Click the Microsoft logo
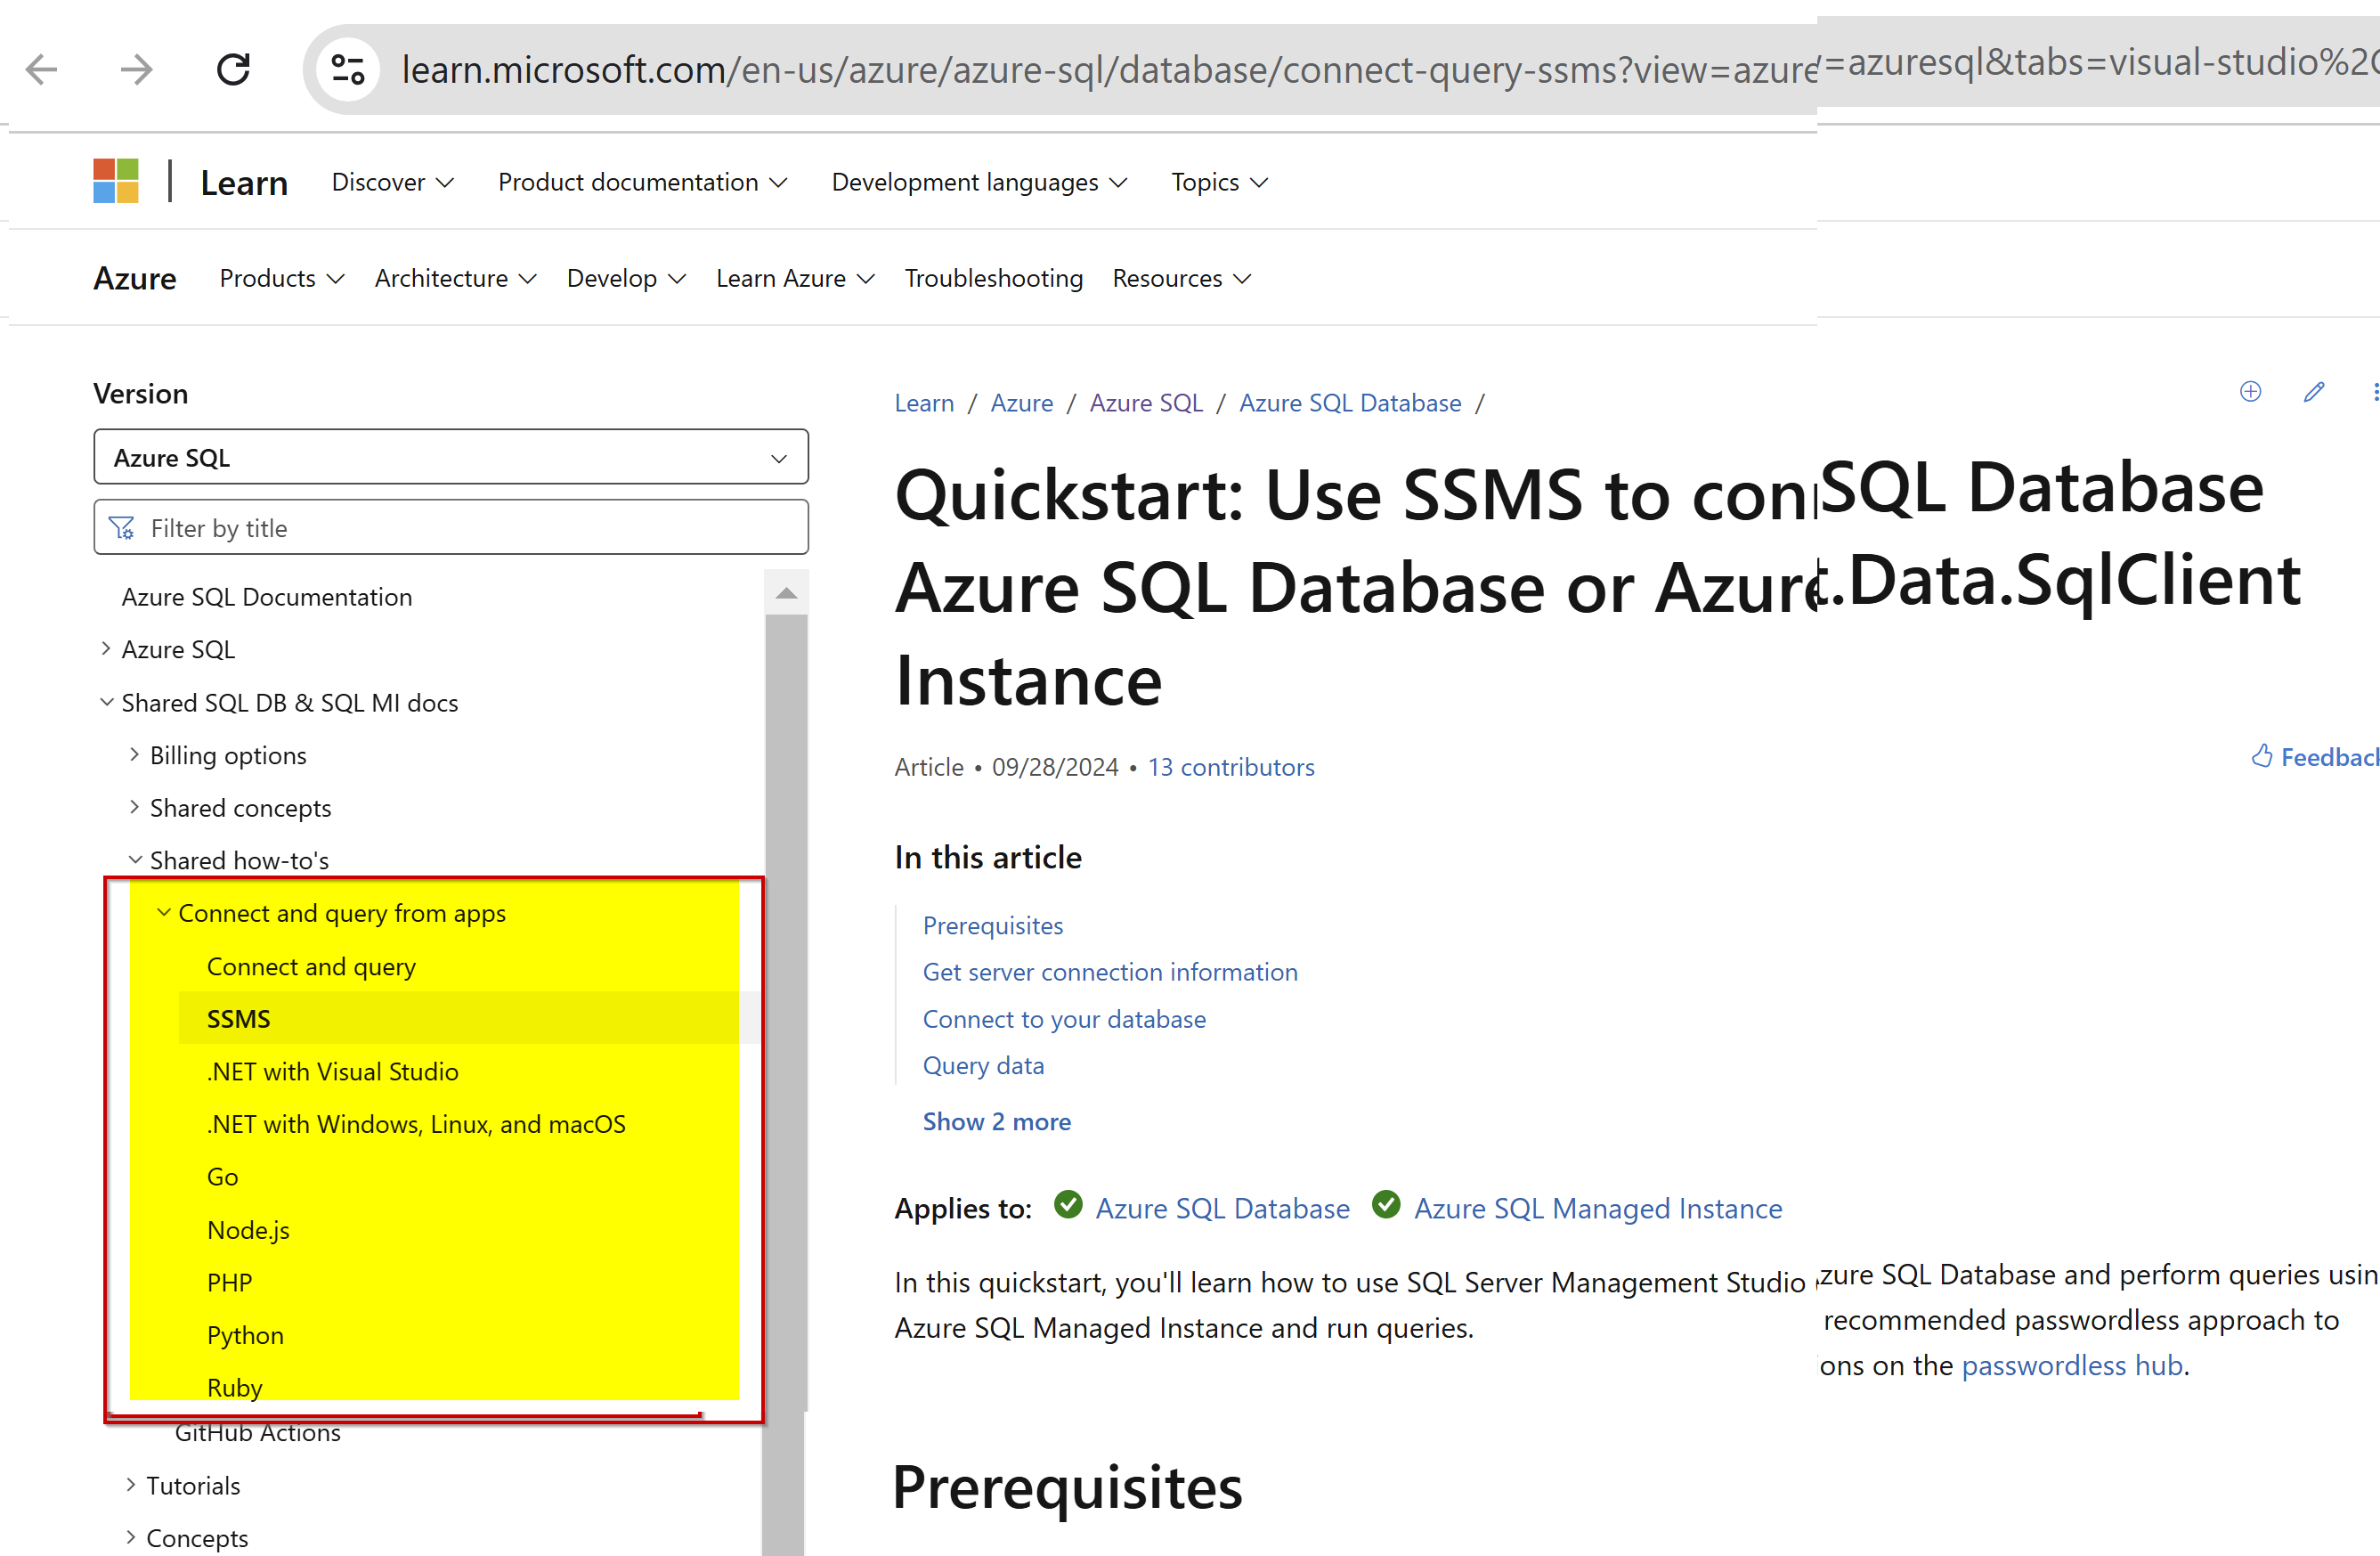The height and width of the screenshot is (1556, 2380). pyautogui.click(x=116, y=181)
